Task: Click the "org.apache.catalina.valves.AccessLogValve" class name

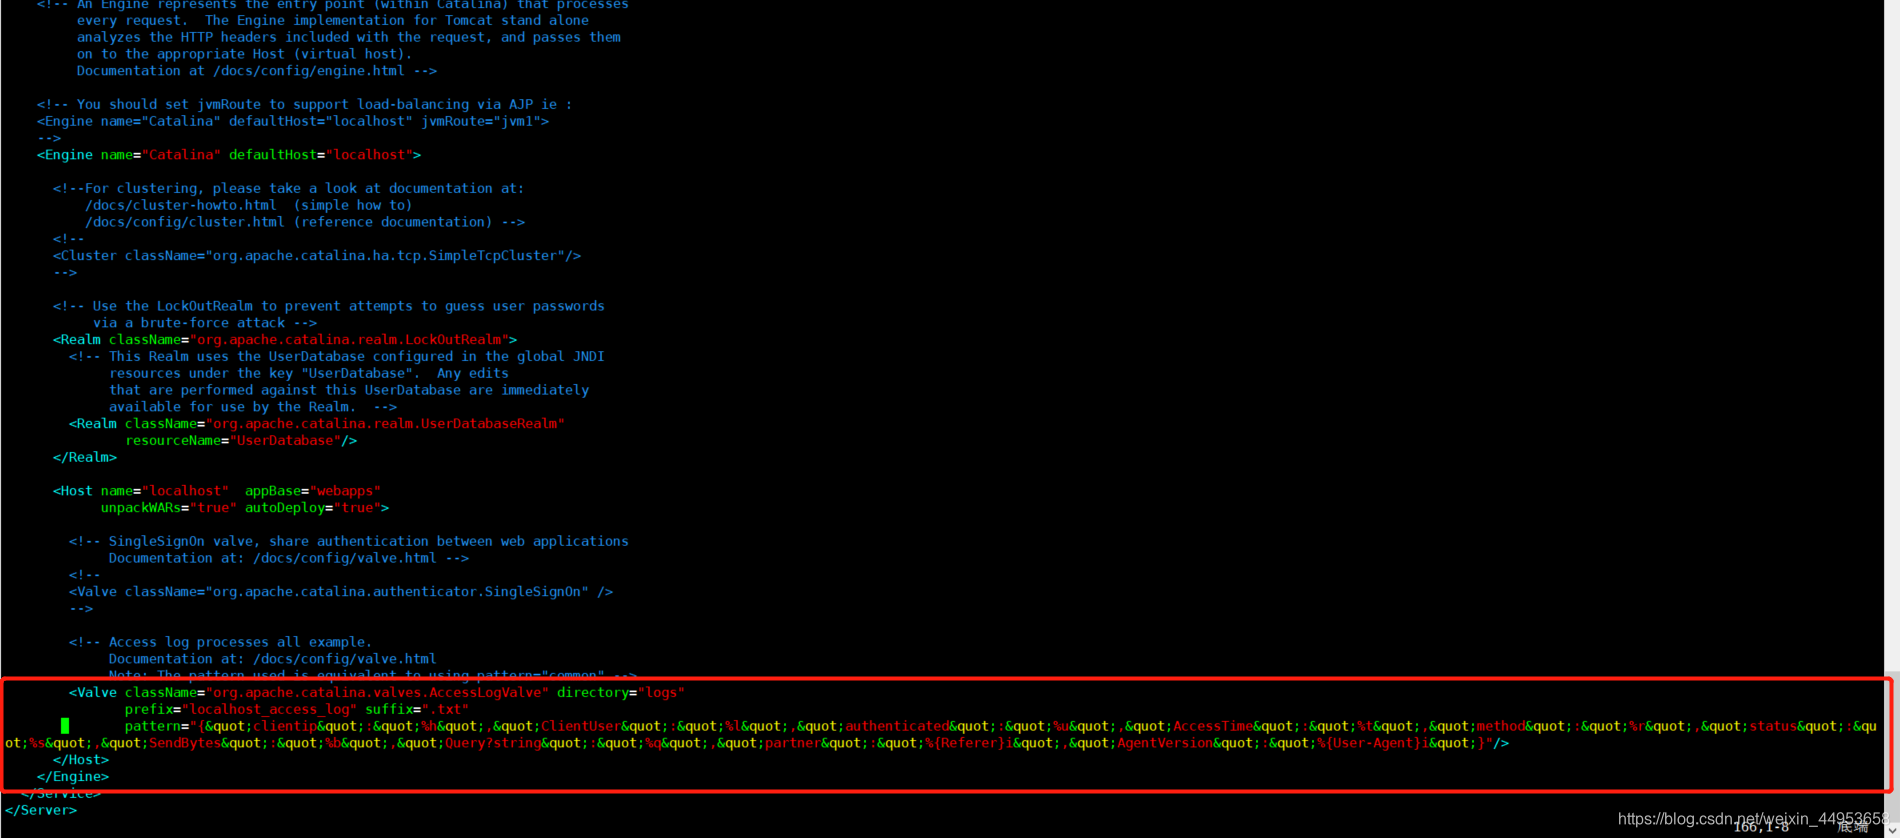Action: point(377,693)
